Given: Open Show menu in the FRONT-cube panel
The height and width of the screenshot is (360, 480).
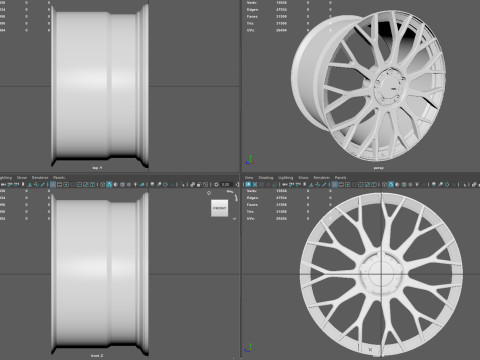Looking at the screenshot, I should point(22,178).
